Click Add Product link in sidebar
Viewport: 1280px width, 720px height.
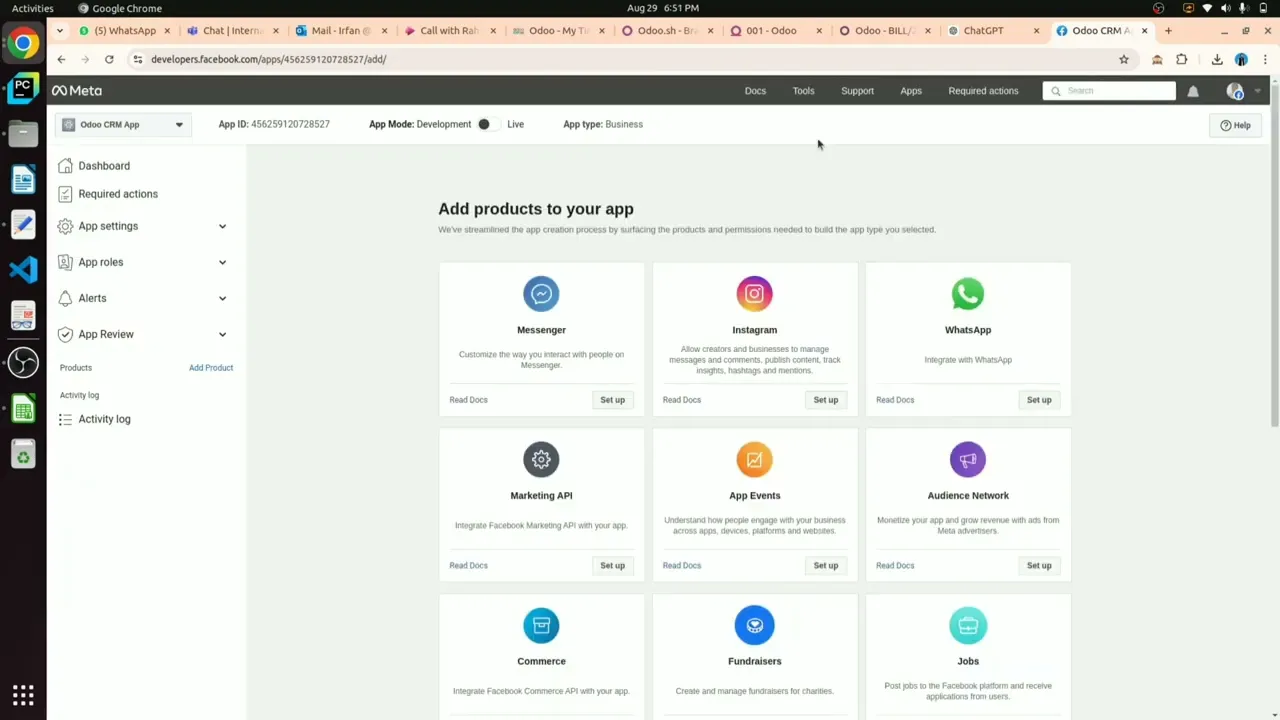click(211, 368)
